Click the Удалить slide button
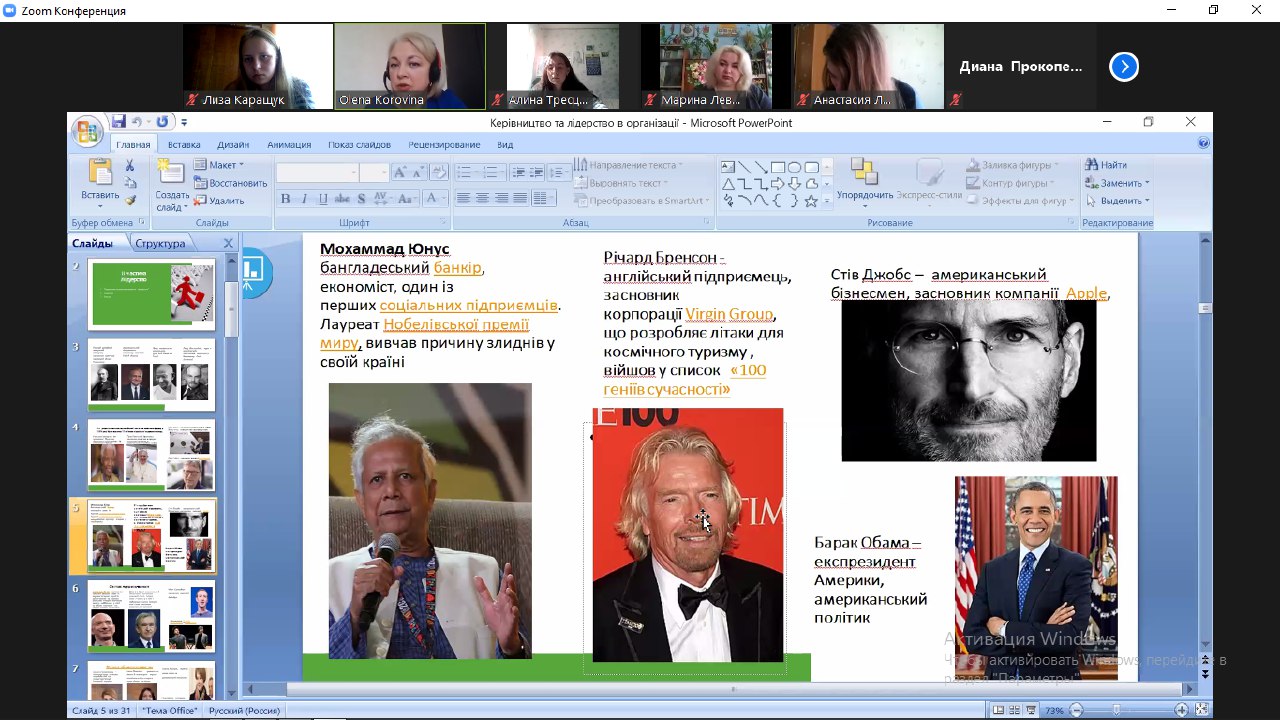This screenshot has height=720, width=1280. pyautogui.click(x=219, y=201)
